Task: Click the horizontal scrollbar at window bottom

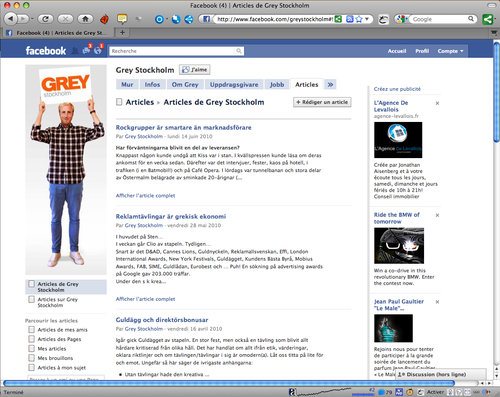Action: coord(229,383)
